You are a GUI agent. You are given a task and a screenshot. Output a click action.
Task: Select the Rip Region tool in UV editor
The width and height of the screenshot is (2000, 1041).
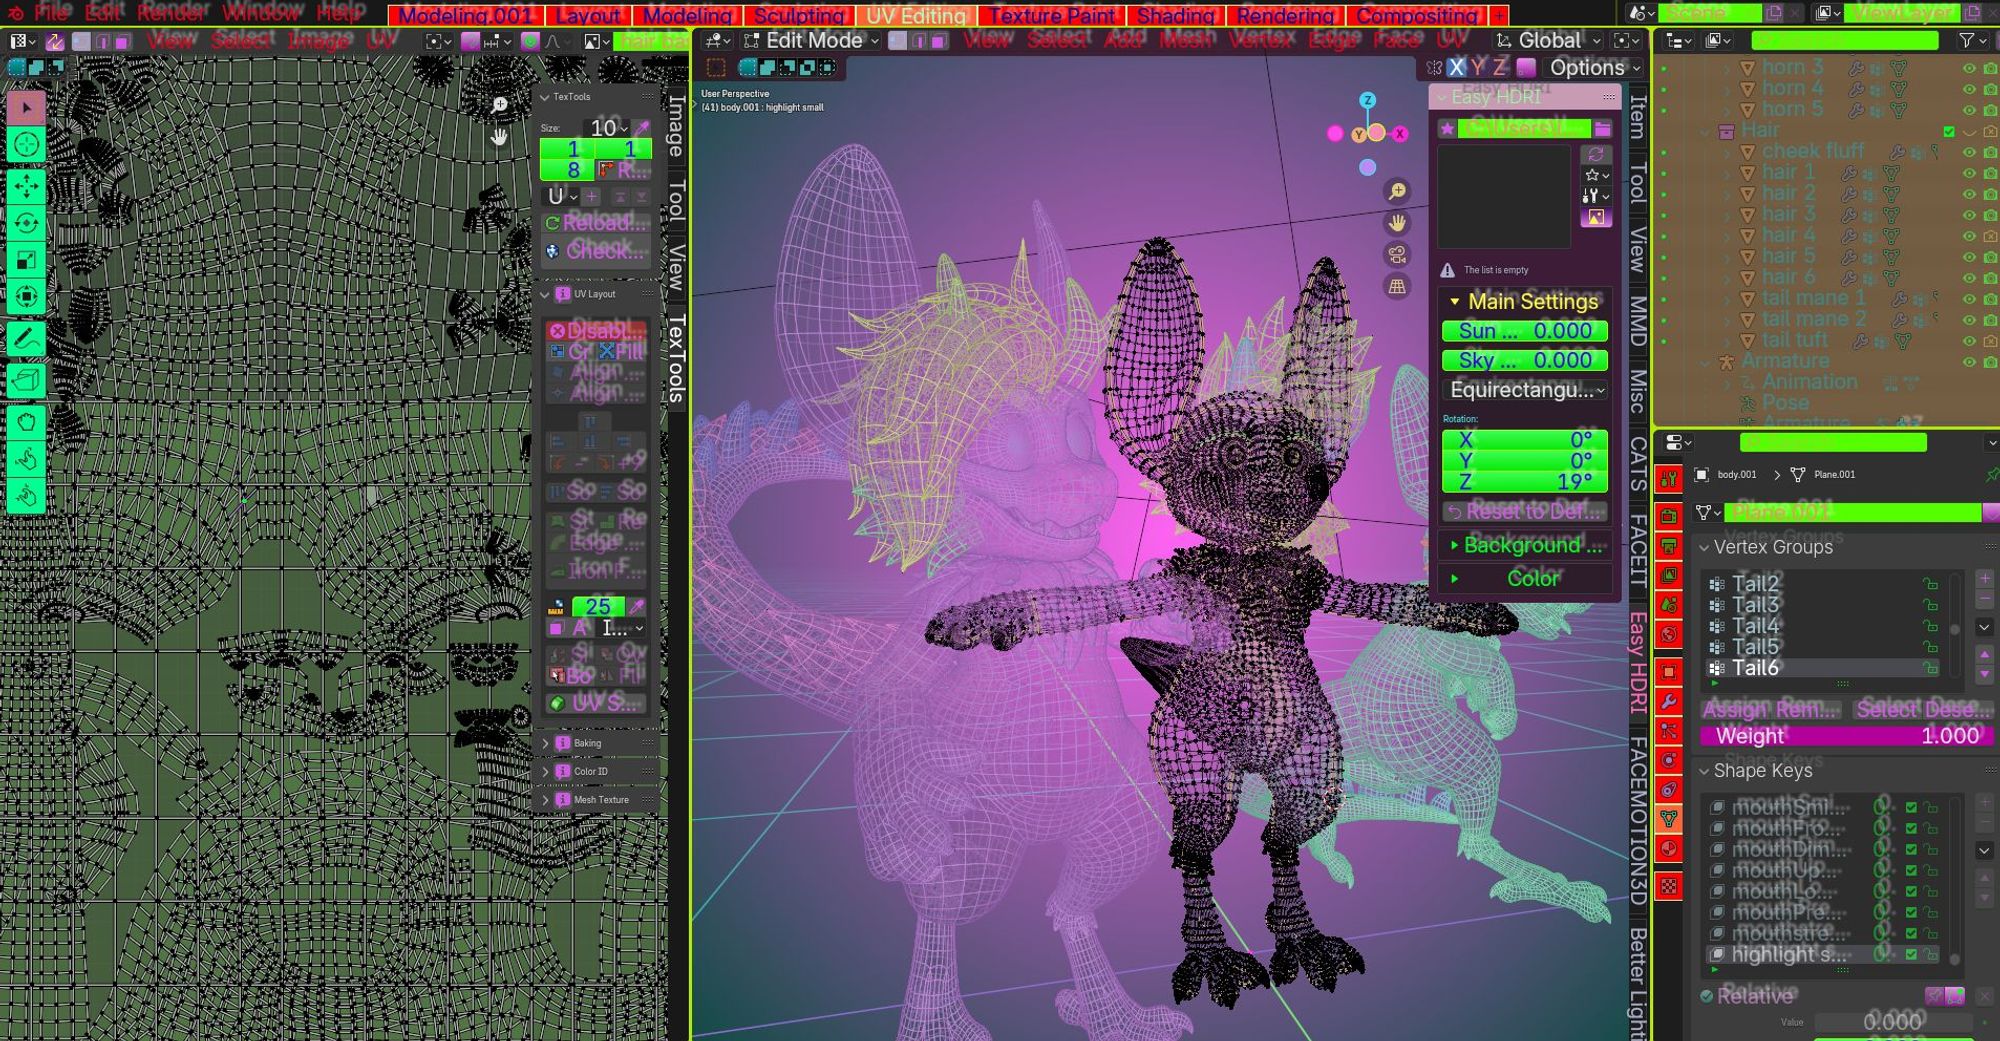pyautogui.click(x=26, y=380)
